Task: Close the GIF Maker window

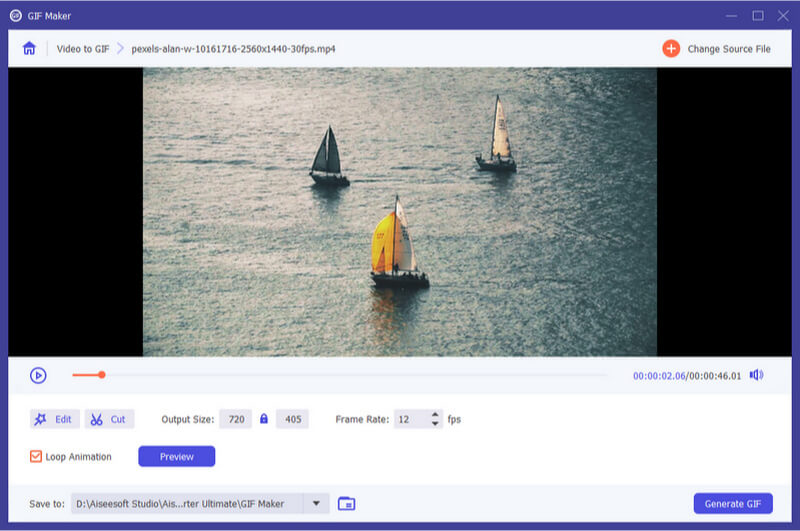Action: pyautogui.click(x=783, y=16)
